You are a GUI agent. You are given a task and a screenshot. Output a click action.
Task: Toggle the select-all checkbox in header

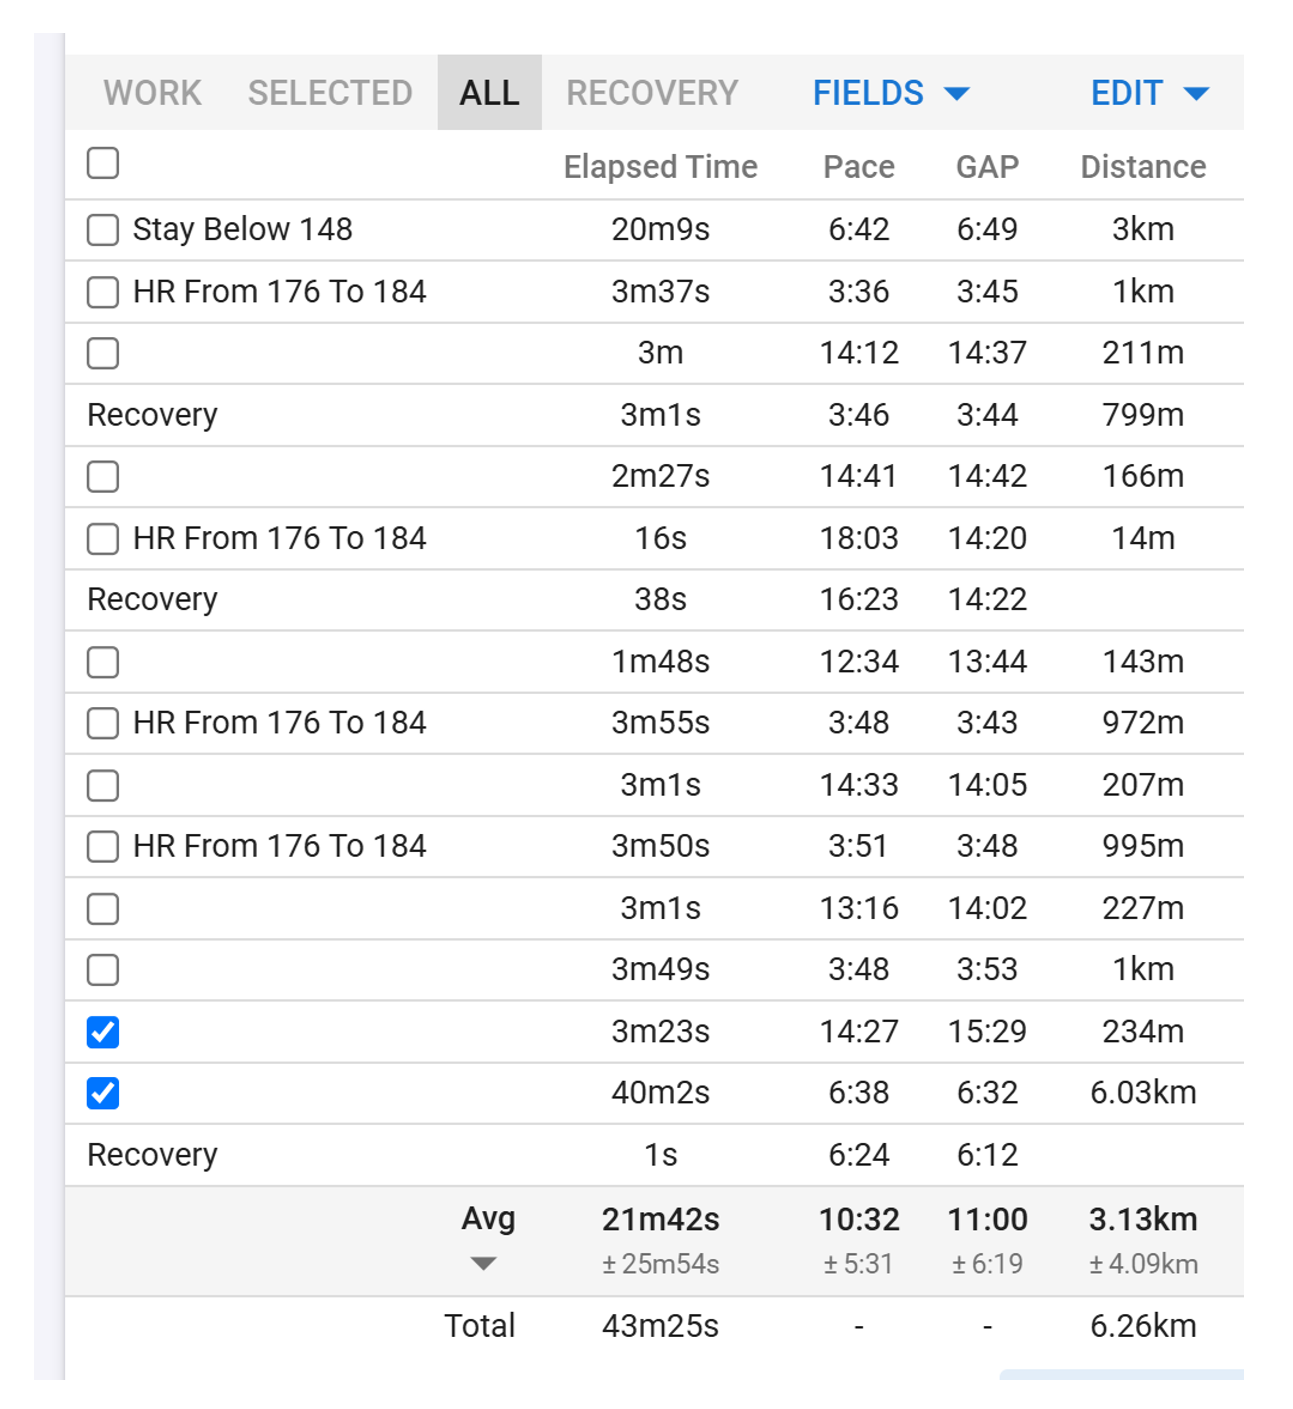click(103, 163)
